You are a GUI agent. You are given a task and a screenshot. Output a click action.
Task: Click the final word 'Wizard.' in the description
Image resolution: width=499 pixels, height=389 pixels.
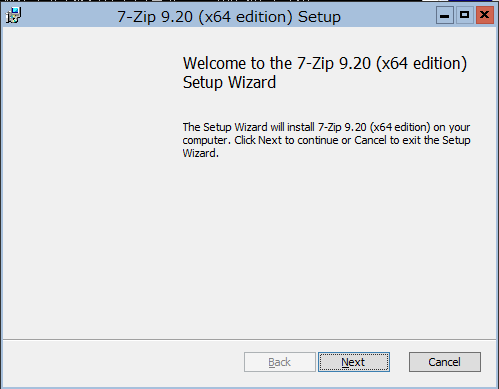pyautogui.click(x=201, y=153)
